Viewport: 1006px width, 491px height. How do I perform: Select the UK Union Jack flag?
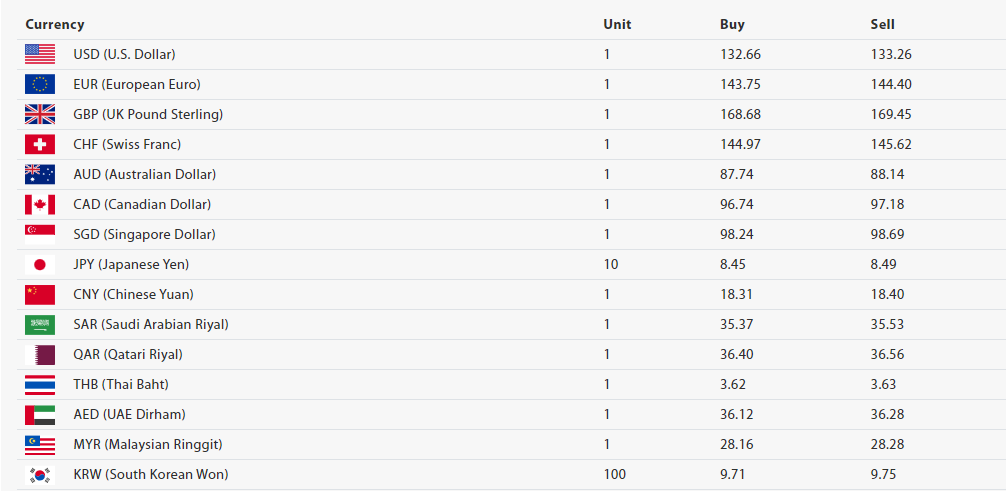pyautogui.click(x=40, y=114)
